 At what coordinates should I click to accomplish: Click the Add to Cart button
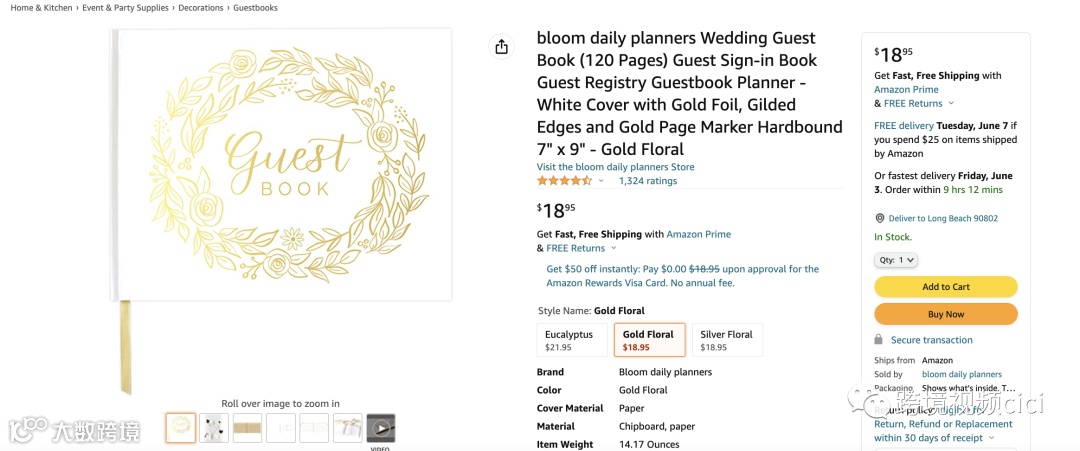[945, 287]
